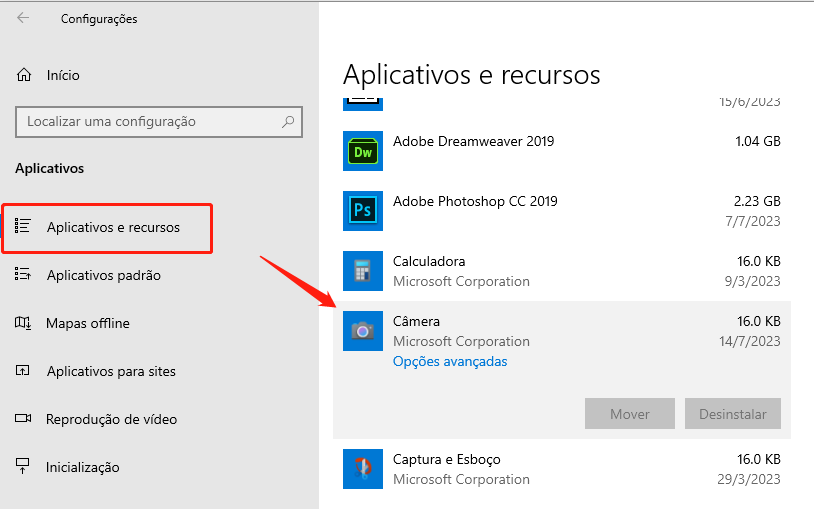Select Aplicativos e recursos in sidebar

pos(113,227)
